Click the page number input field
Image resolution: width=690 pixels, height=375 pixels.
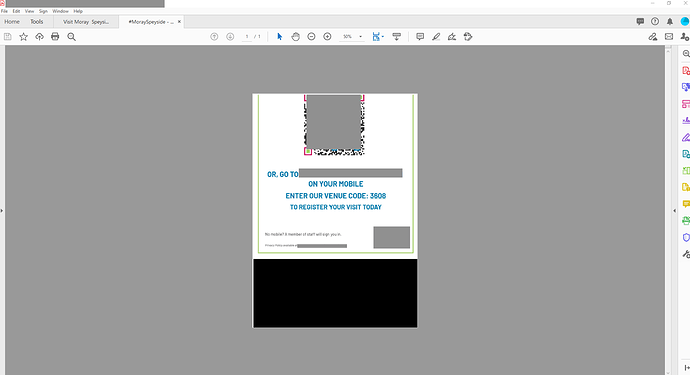(x=247, y=37)
